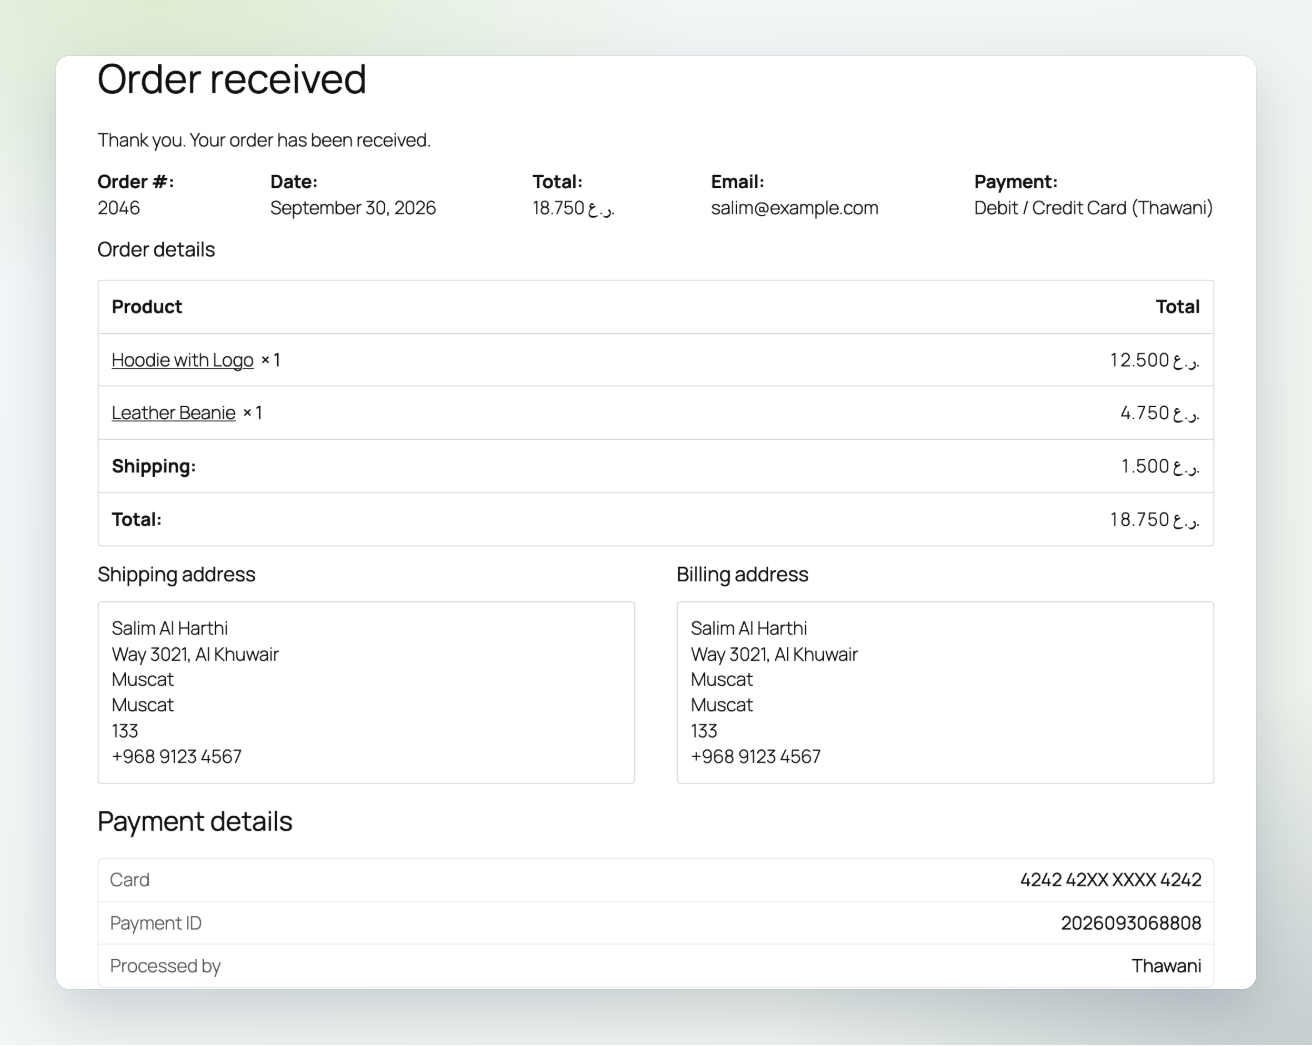The image size is (1312, 1046).
Task: Click the Processed by row label
Action: (x=165, y=966)
